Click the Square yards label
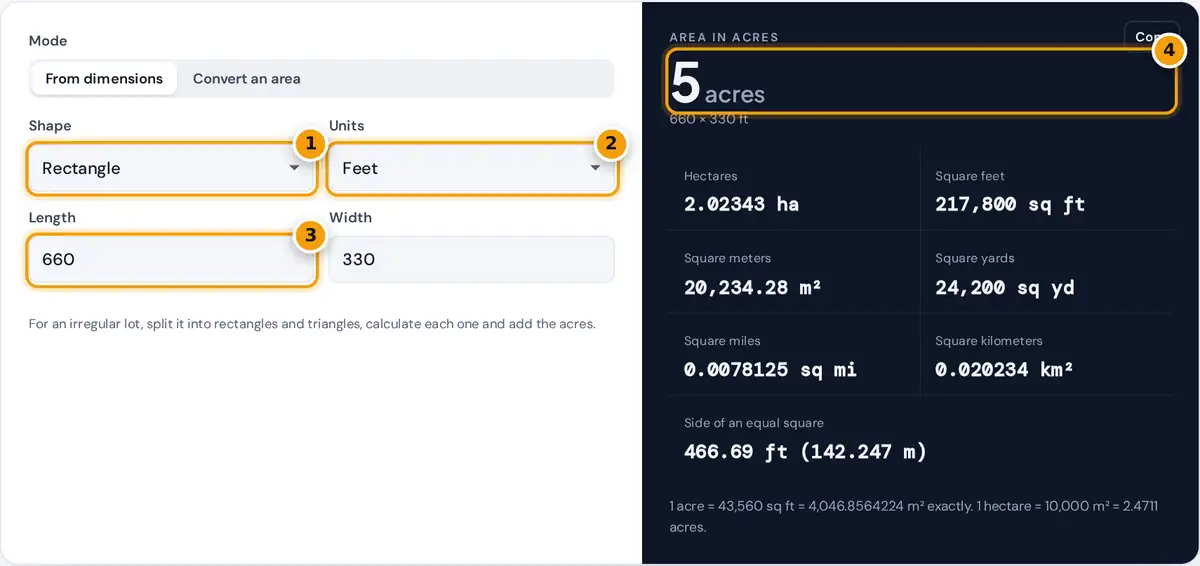This screenshot has height=566, width=1200. pyautogui.click(x=975, y=258)
